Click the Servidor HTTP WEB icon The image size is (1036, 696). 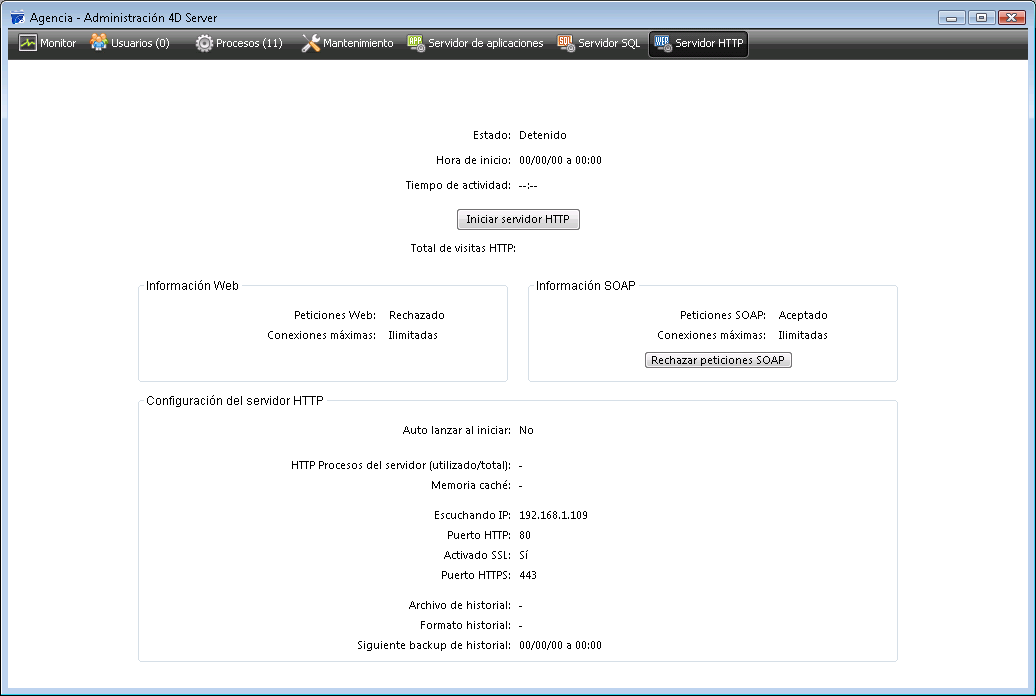tap(663, 44)
